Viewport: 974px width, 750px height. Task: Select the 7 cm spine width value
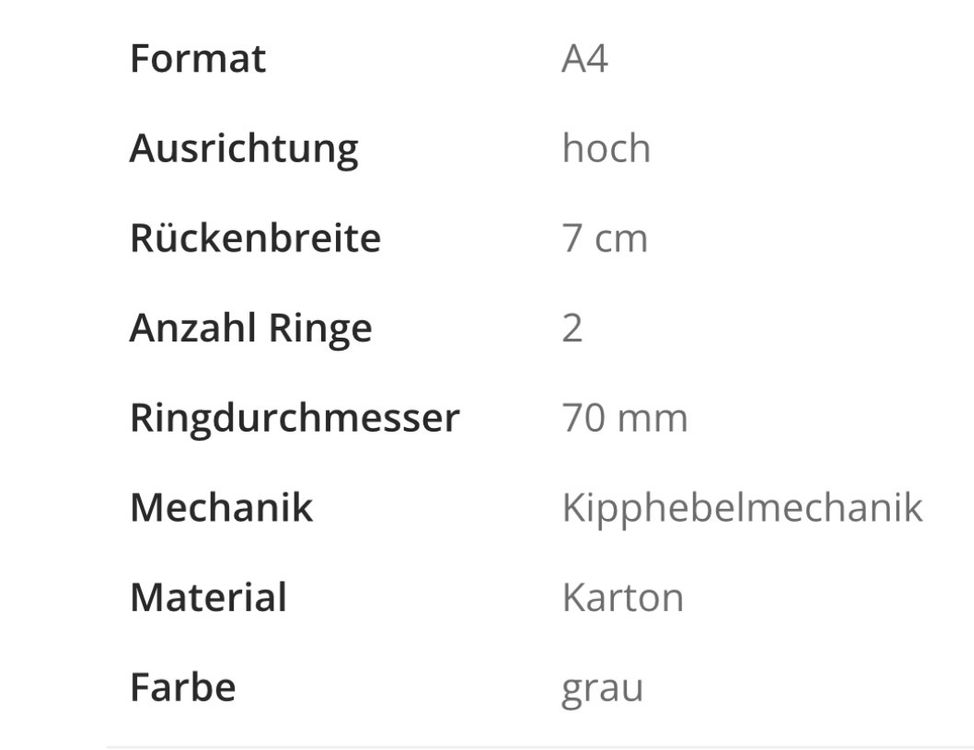click(604, 239)
